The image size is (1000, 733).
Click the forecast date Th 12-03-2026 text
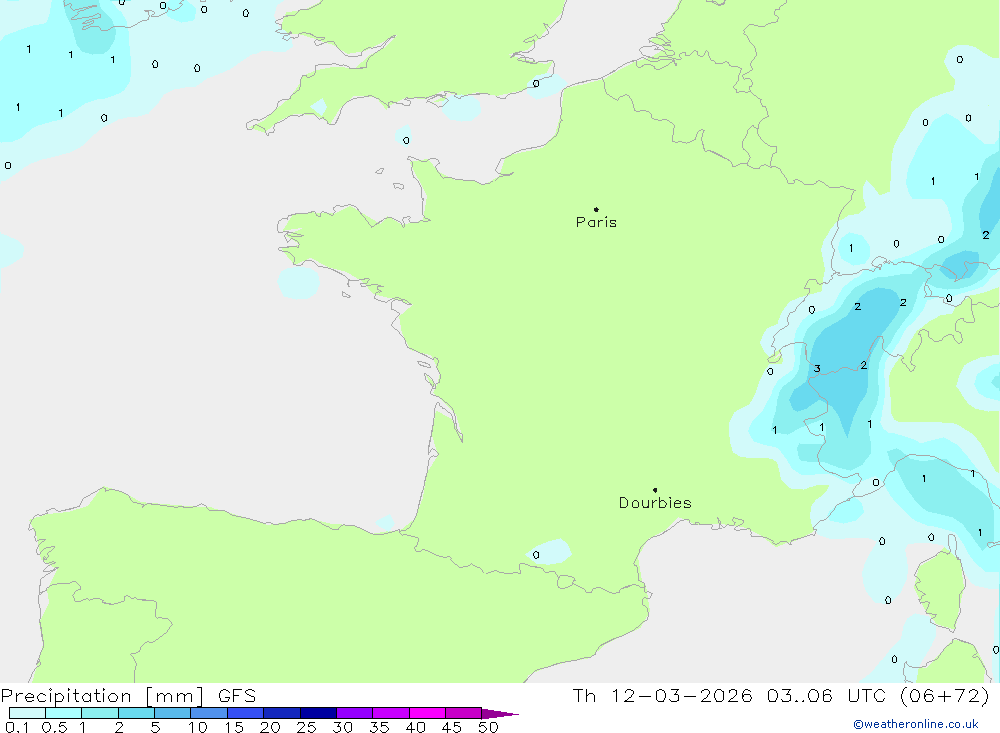[x=662, y=696]
